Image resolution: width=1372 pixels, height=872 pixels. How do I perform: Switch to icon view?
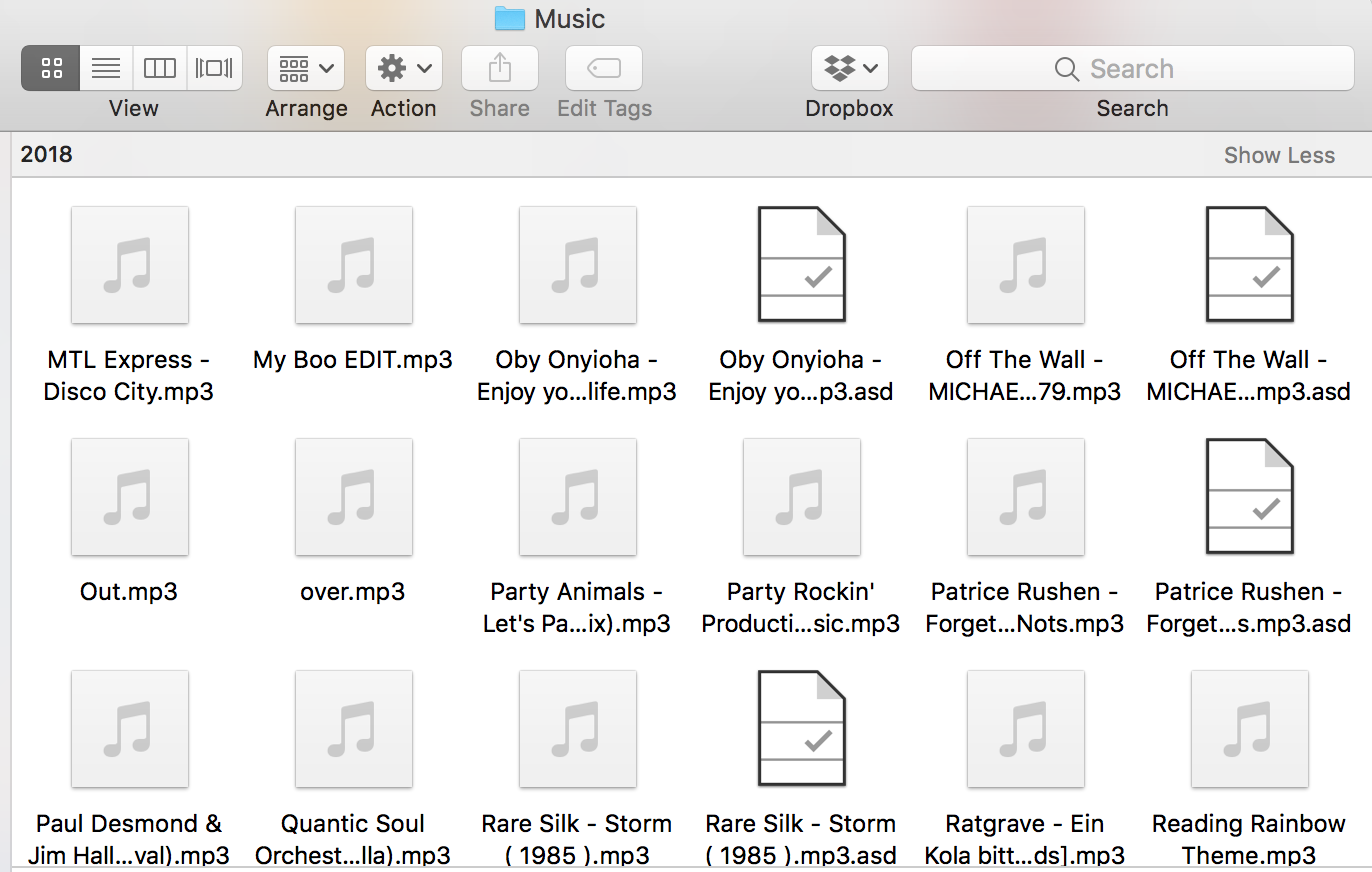pos(51,68)
